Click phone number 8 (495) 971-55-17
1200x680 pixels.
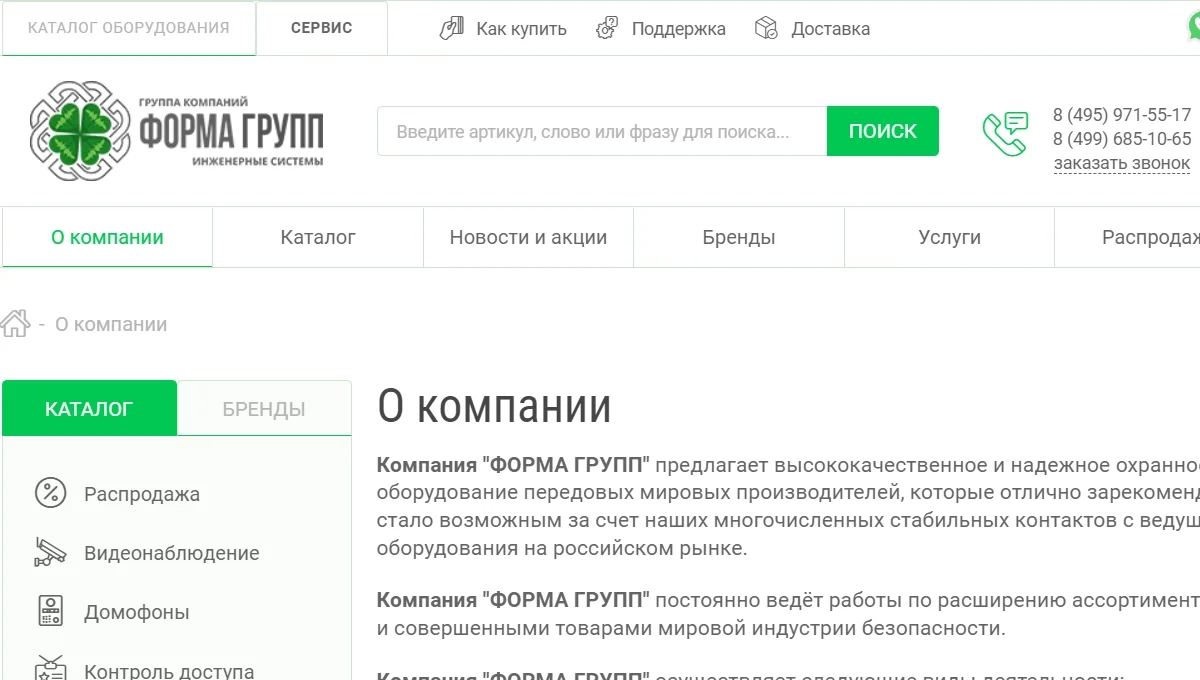[x=1122, y=115]
